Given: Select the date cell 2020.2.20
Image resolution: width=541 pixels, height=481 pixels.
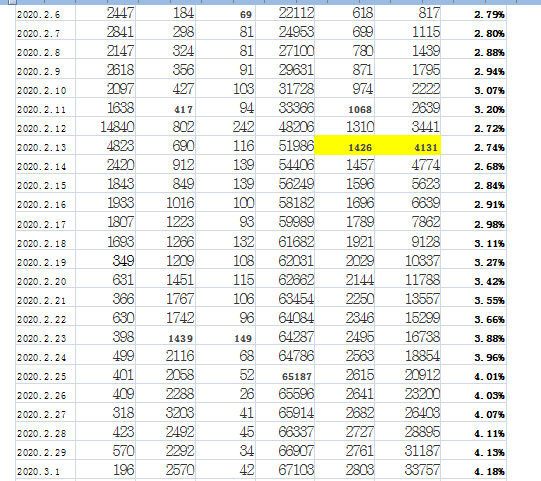Looking at the screenshot, I should (45, 279).
